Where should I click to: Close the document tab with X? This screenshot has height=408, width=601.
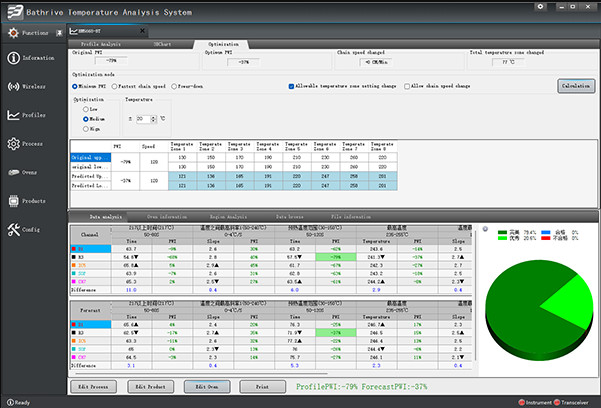pyautogui.click(x=142, y=31)
